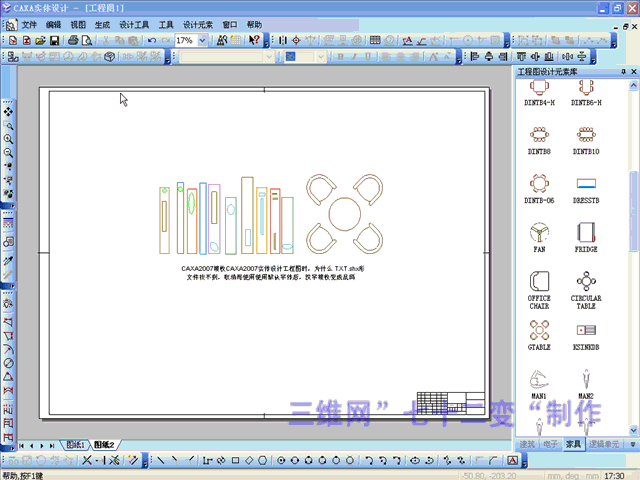Switch to 家具 library tab
This screenshot has height=480, width=640.
[x=573, y=444]
